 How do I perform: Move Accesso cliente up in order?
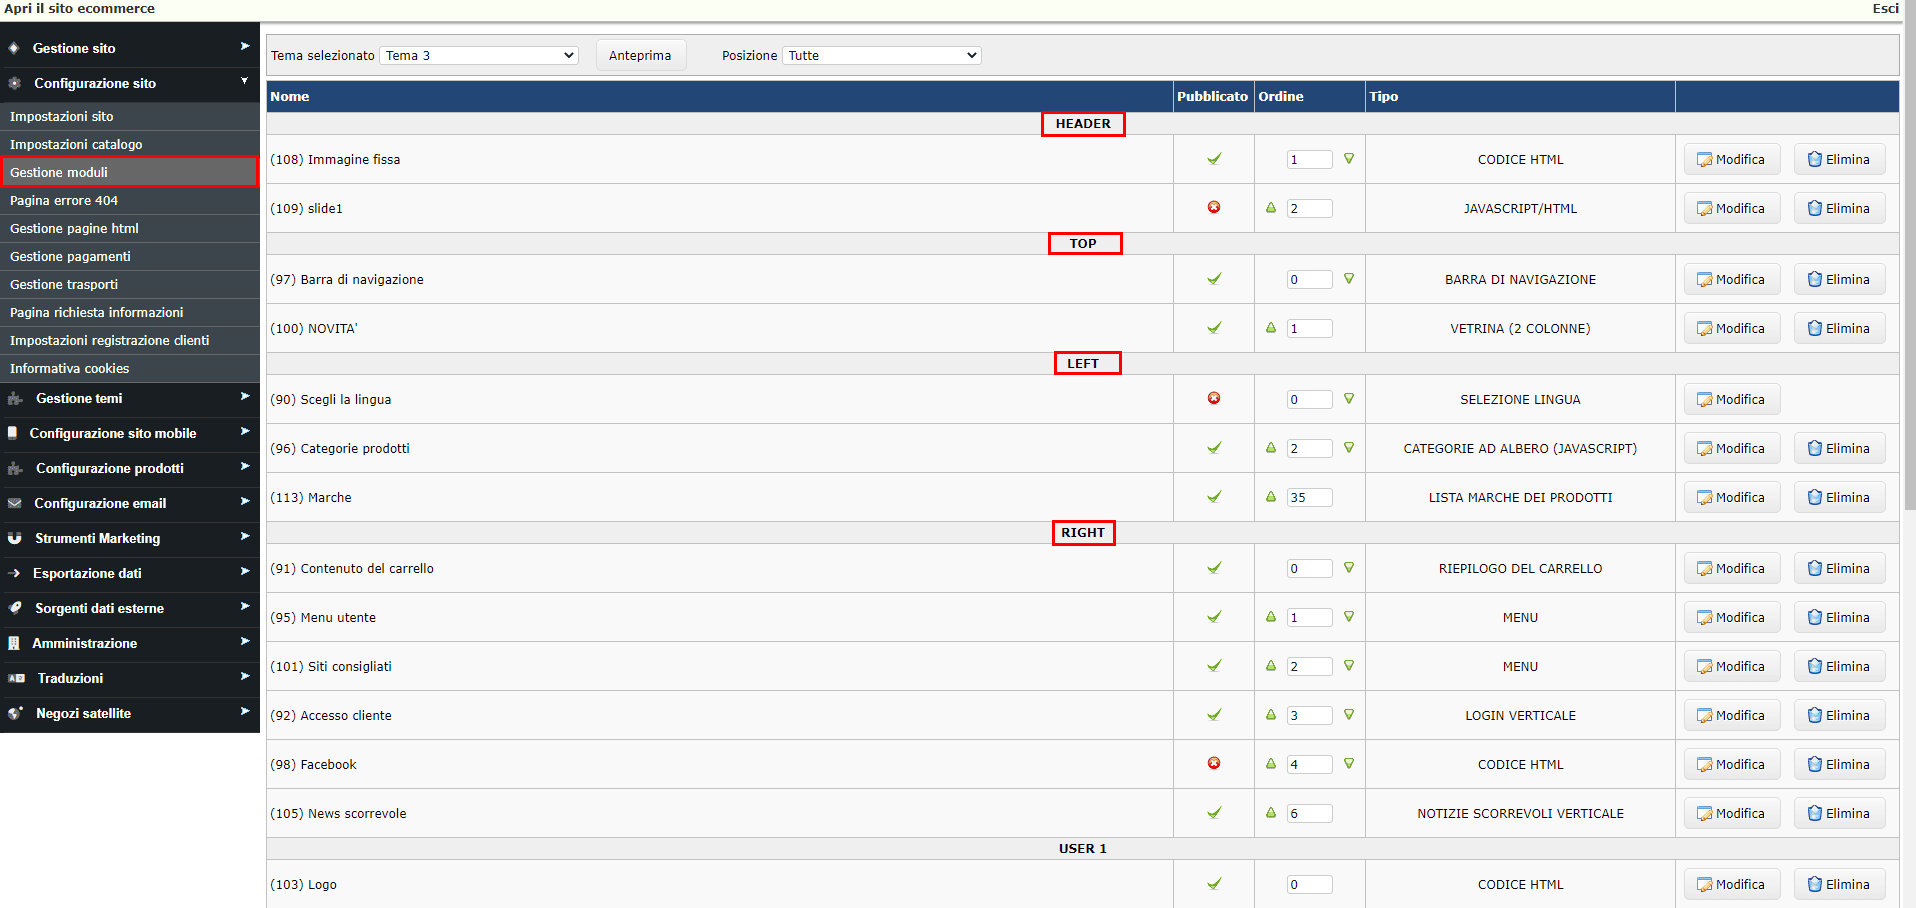pos(1271,715)
